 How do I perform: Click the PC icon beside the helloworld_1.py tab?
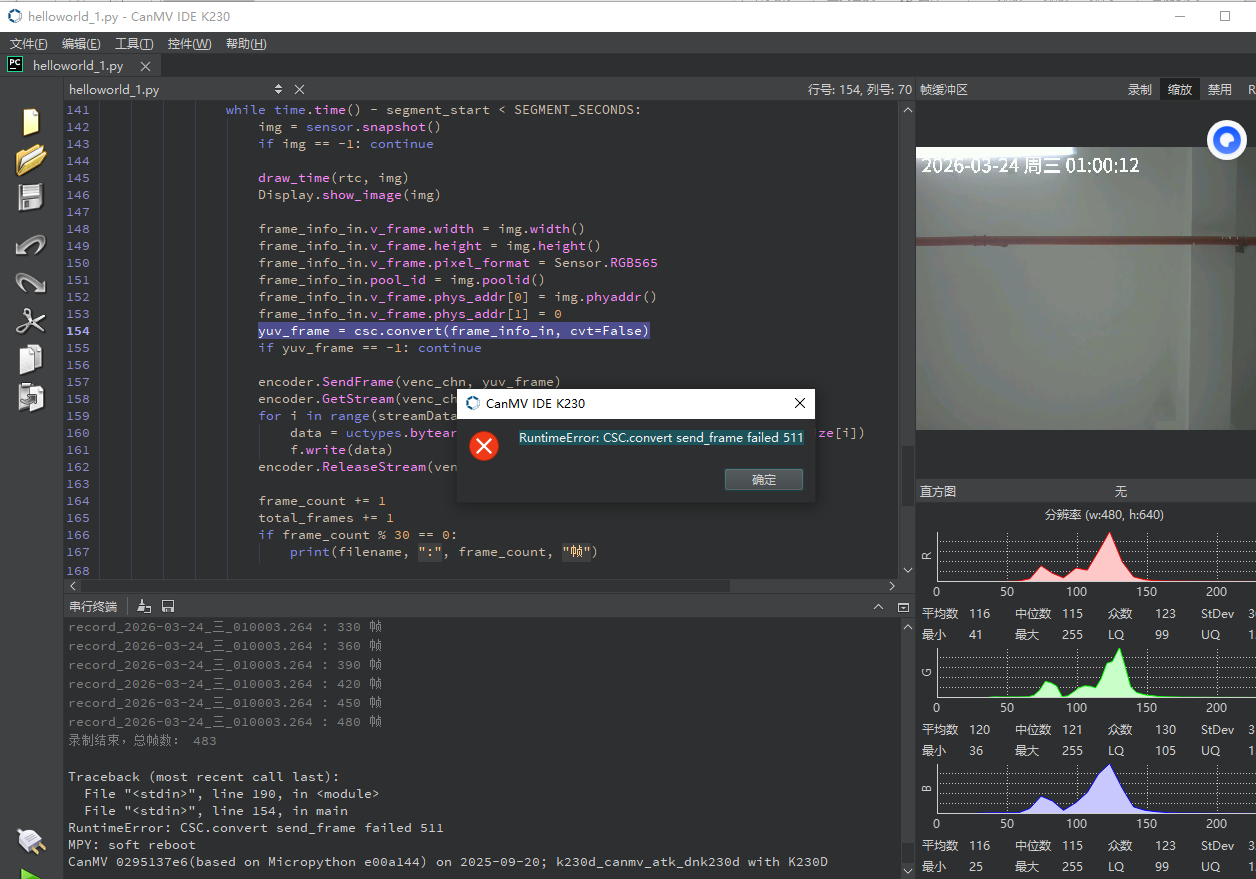15,65
